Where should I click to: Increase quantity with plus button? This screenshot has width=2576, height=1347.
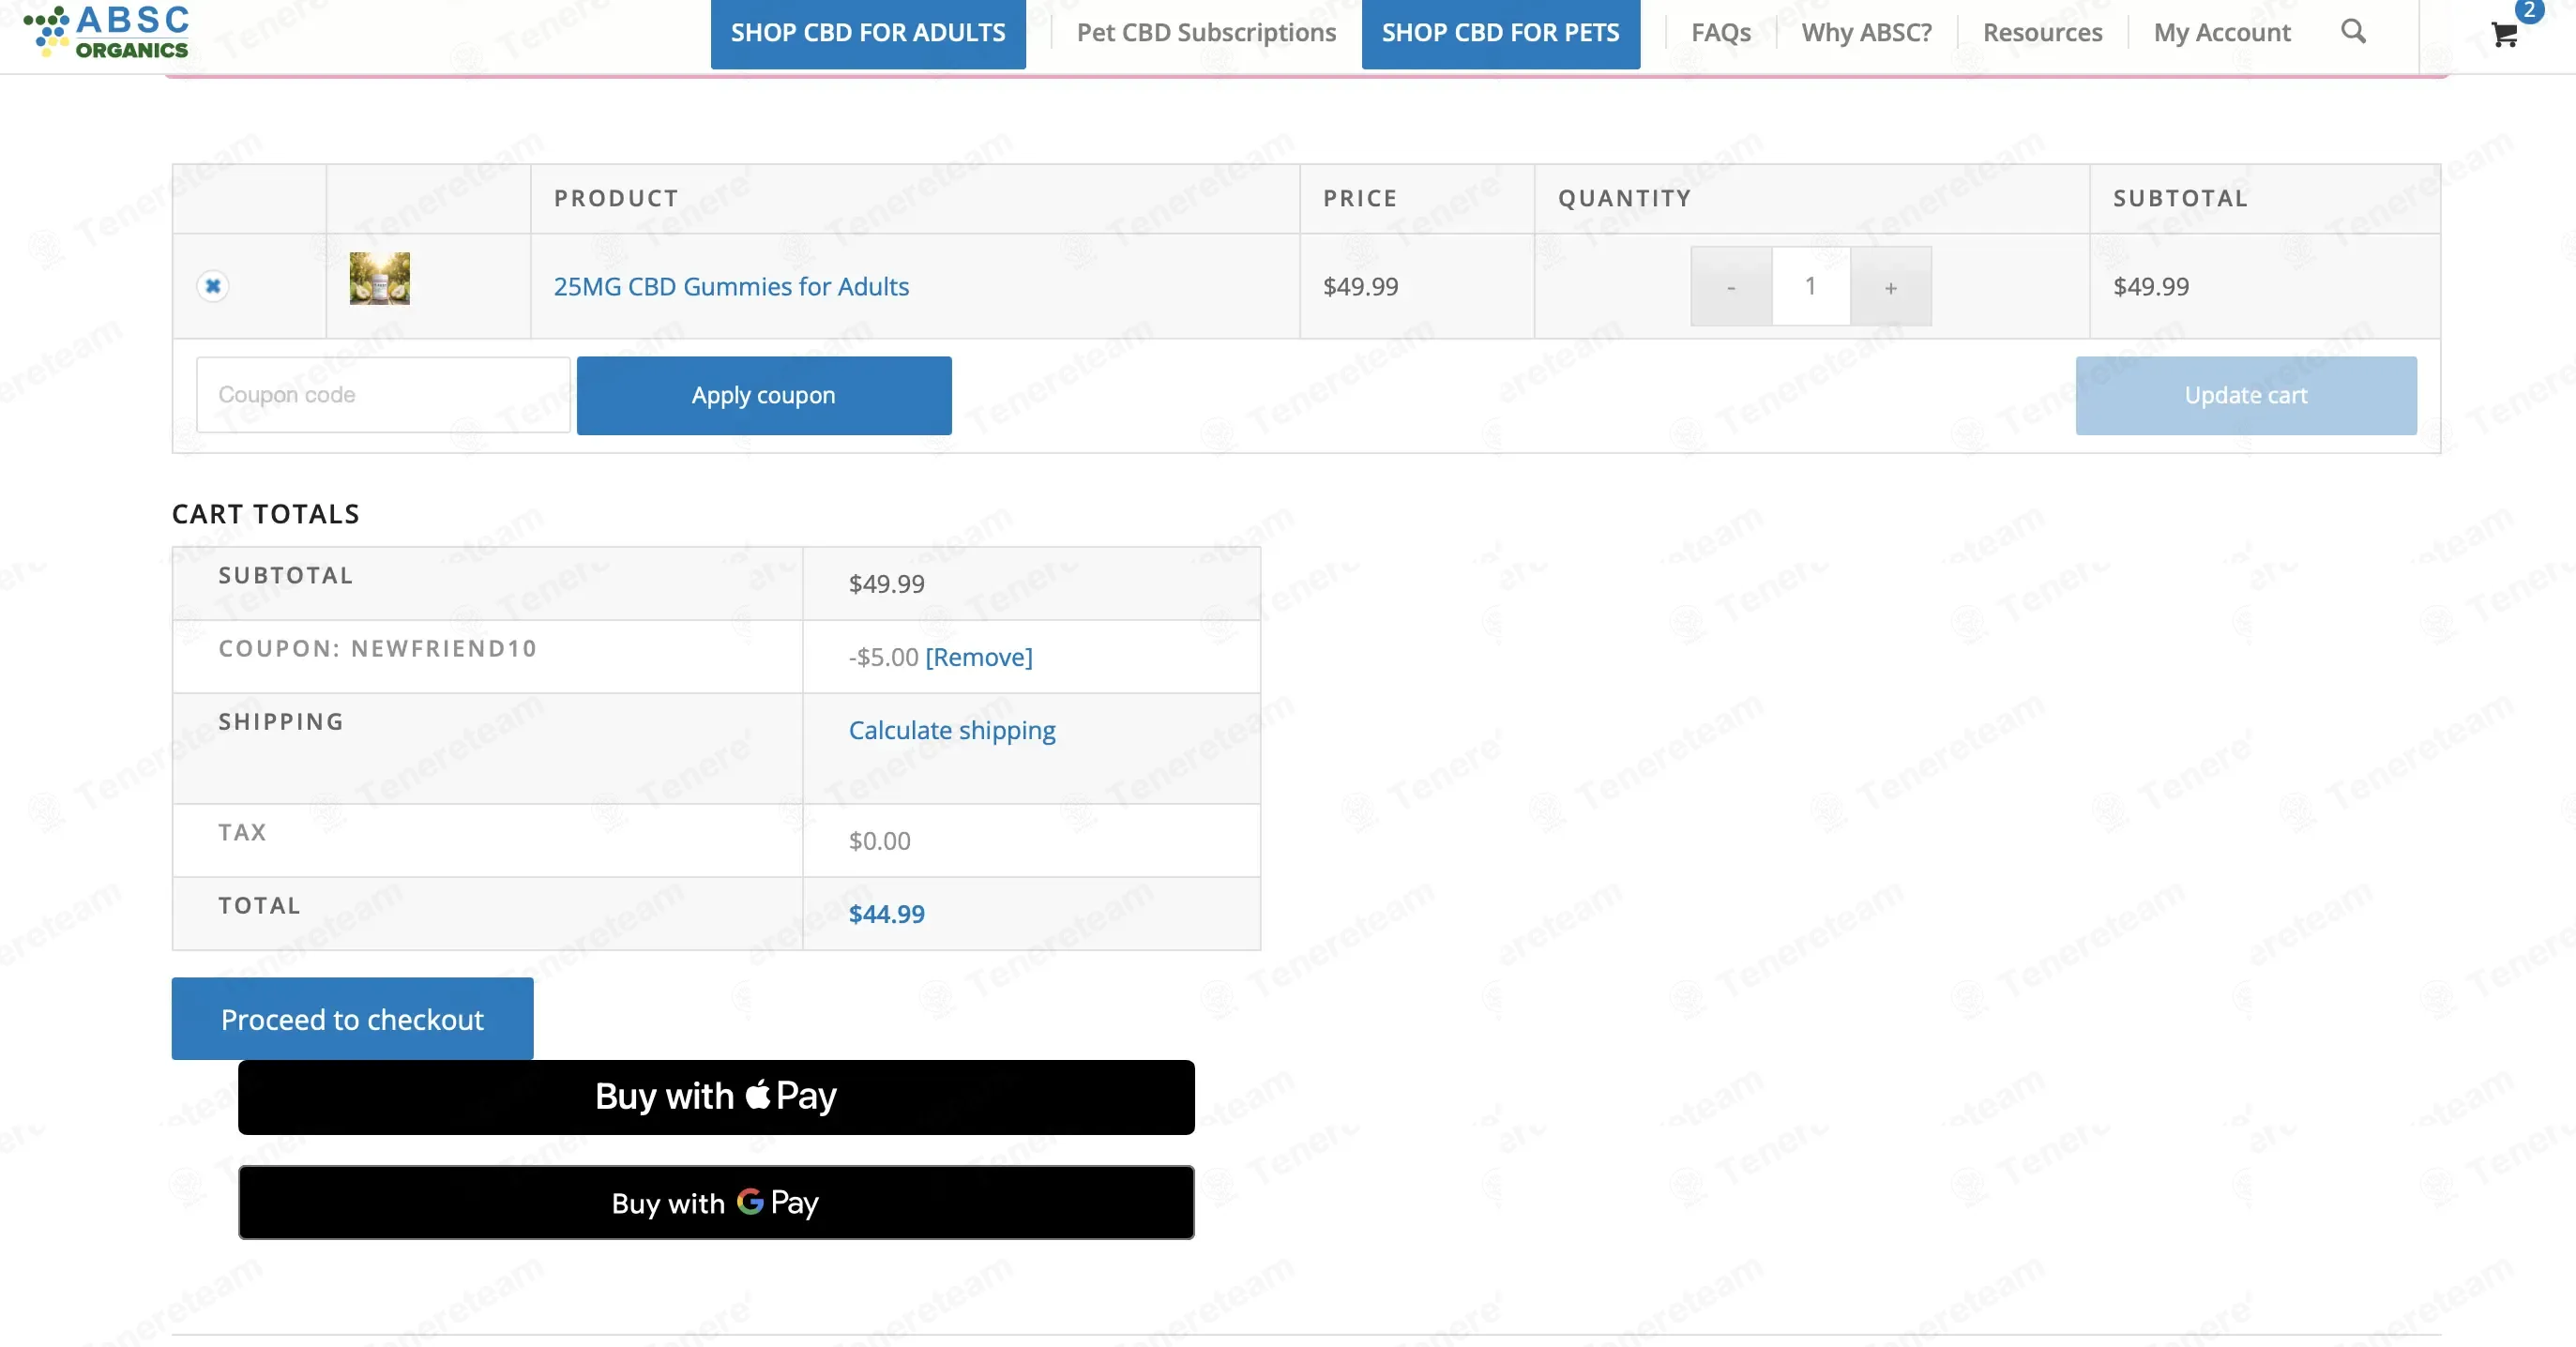[x=1890, y=287]
